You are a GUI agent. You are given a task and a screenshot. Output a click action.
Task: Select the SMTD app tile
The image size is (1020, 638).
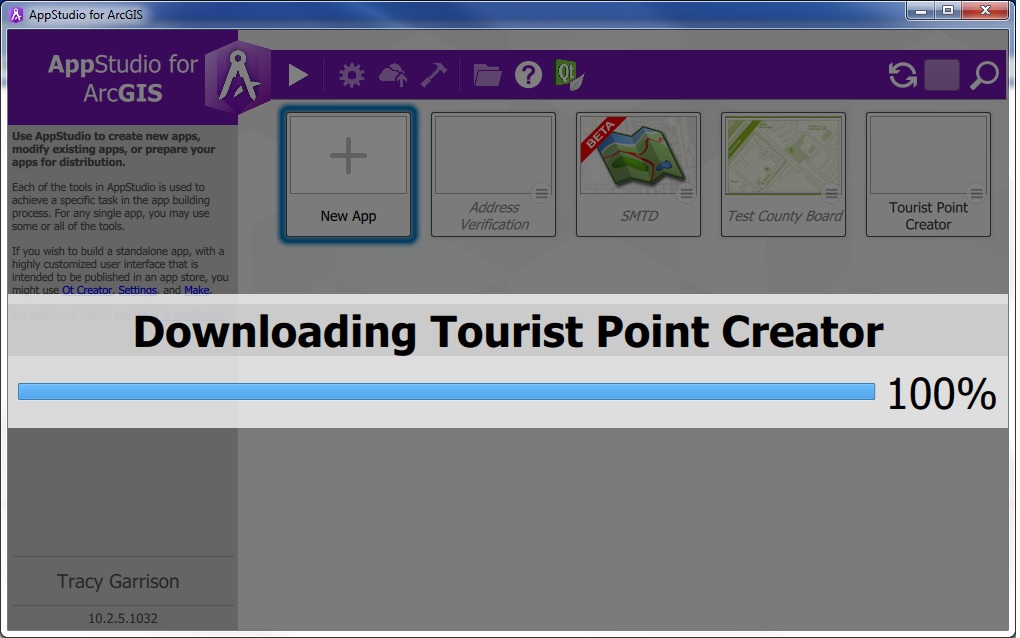[638, 174]
